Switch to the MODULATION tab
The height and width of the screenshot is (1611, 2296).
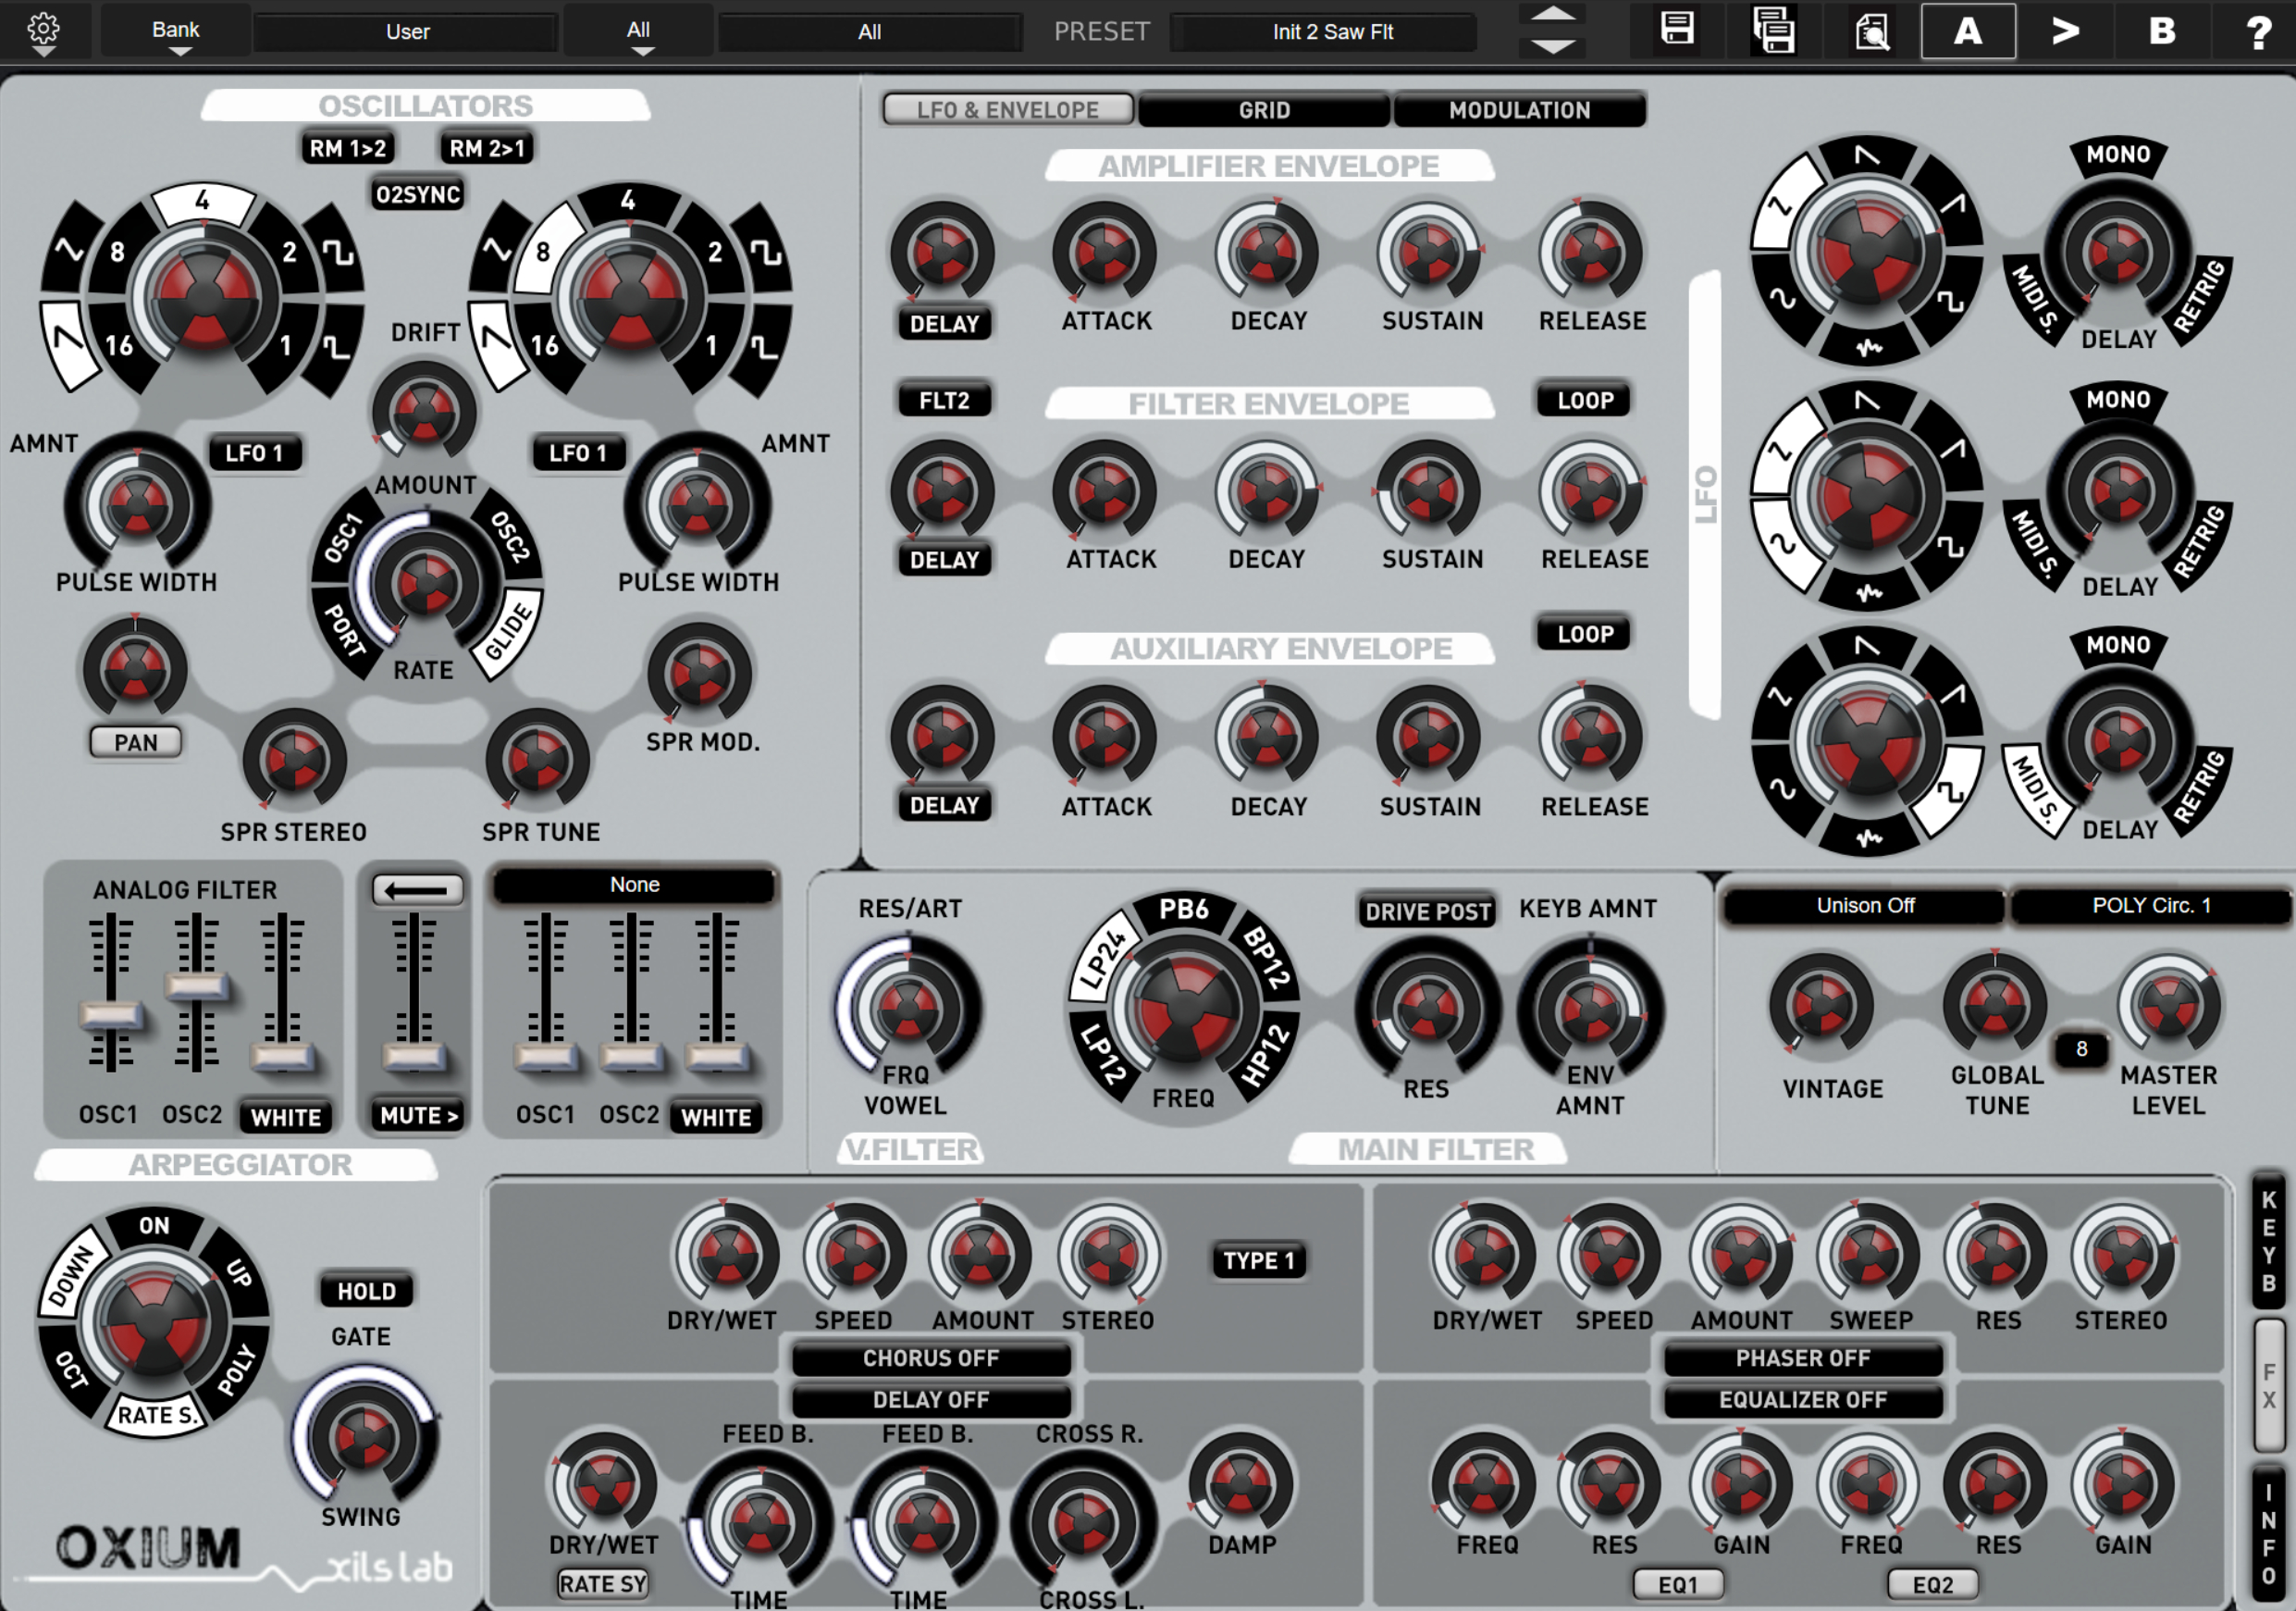1518,110
